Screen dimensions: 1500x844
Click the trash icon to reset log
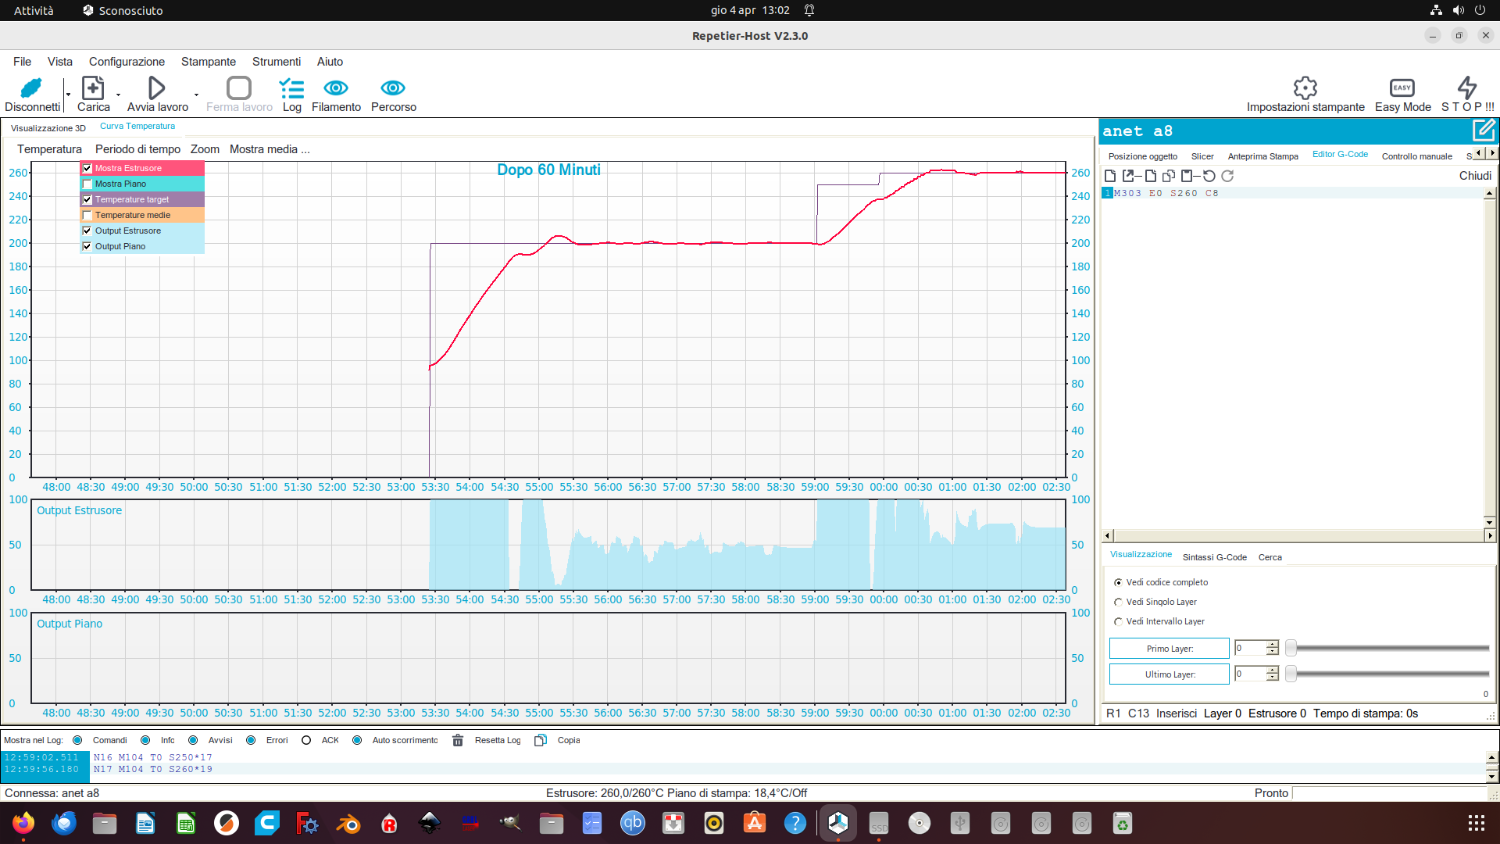point(458,741)
